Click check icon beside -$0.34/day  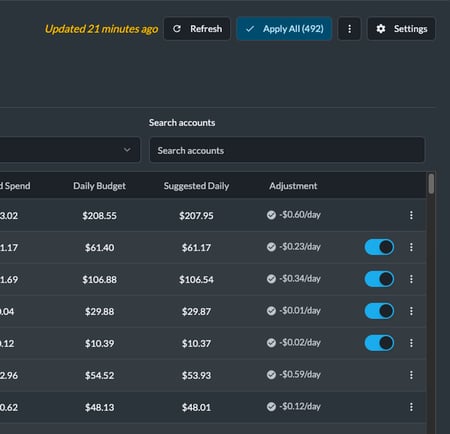point(271,279)
